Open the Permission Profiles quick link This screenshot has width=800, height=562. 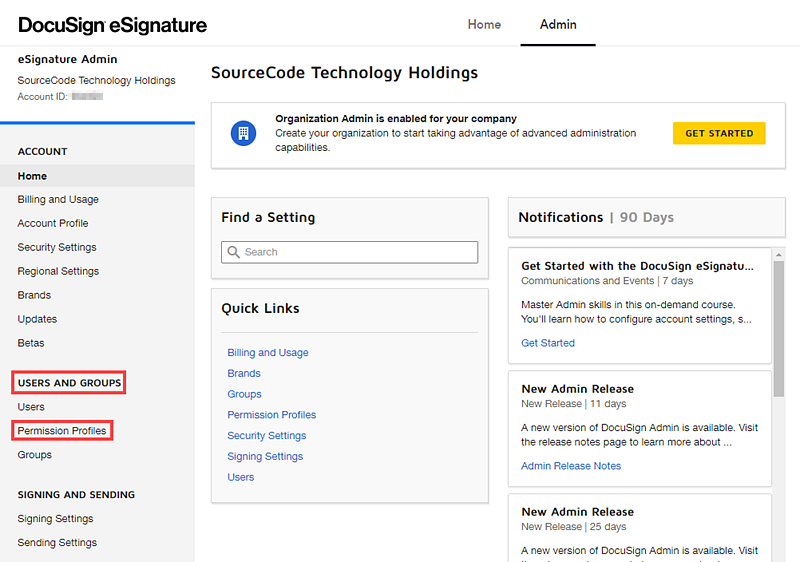271,415
